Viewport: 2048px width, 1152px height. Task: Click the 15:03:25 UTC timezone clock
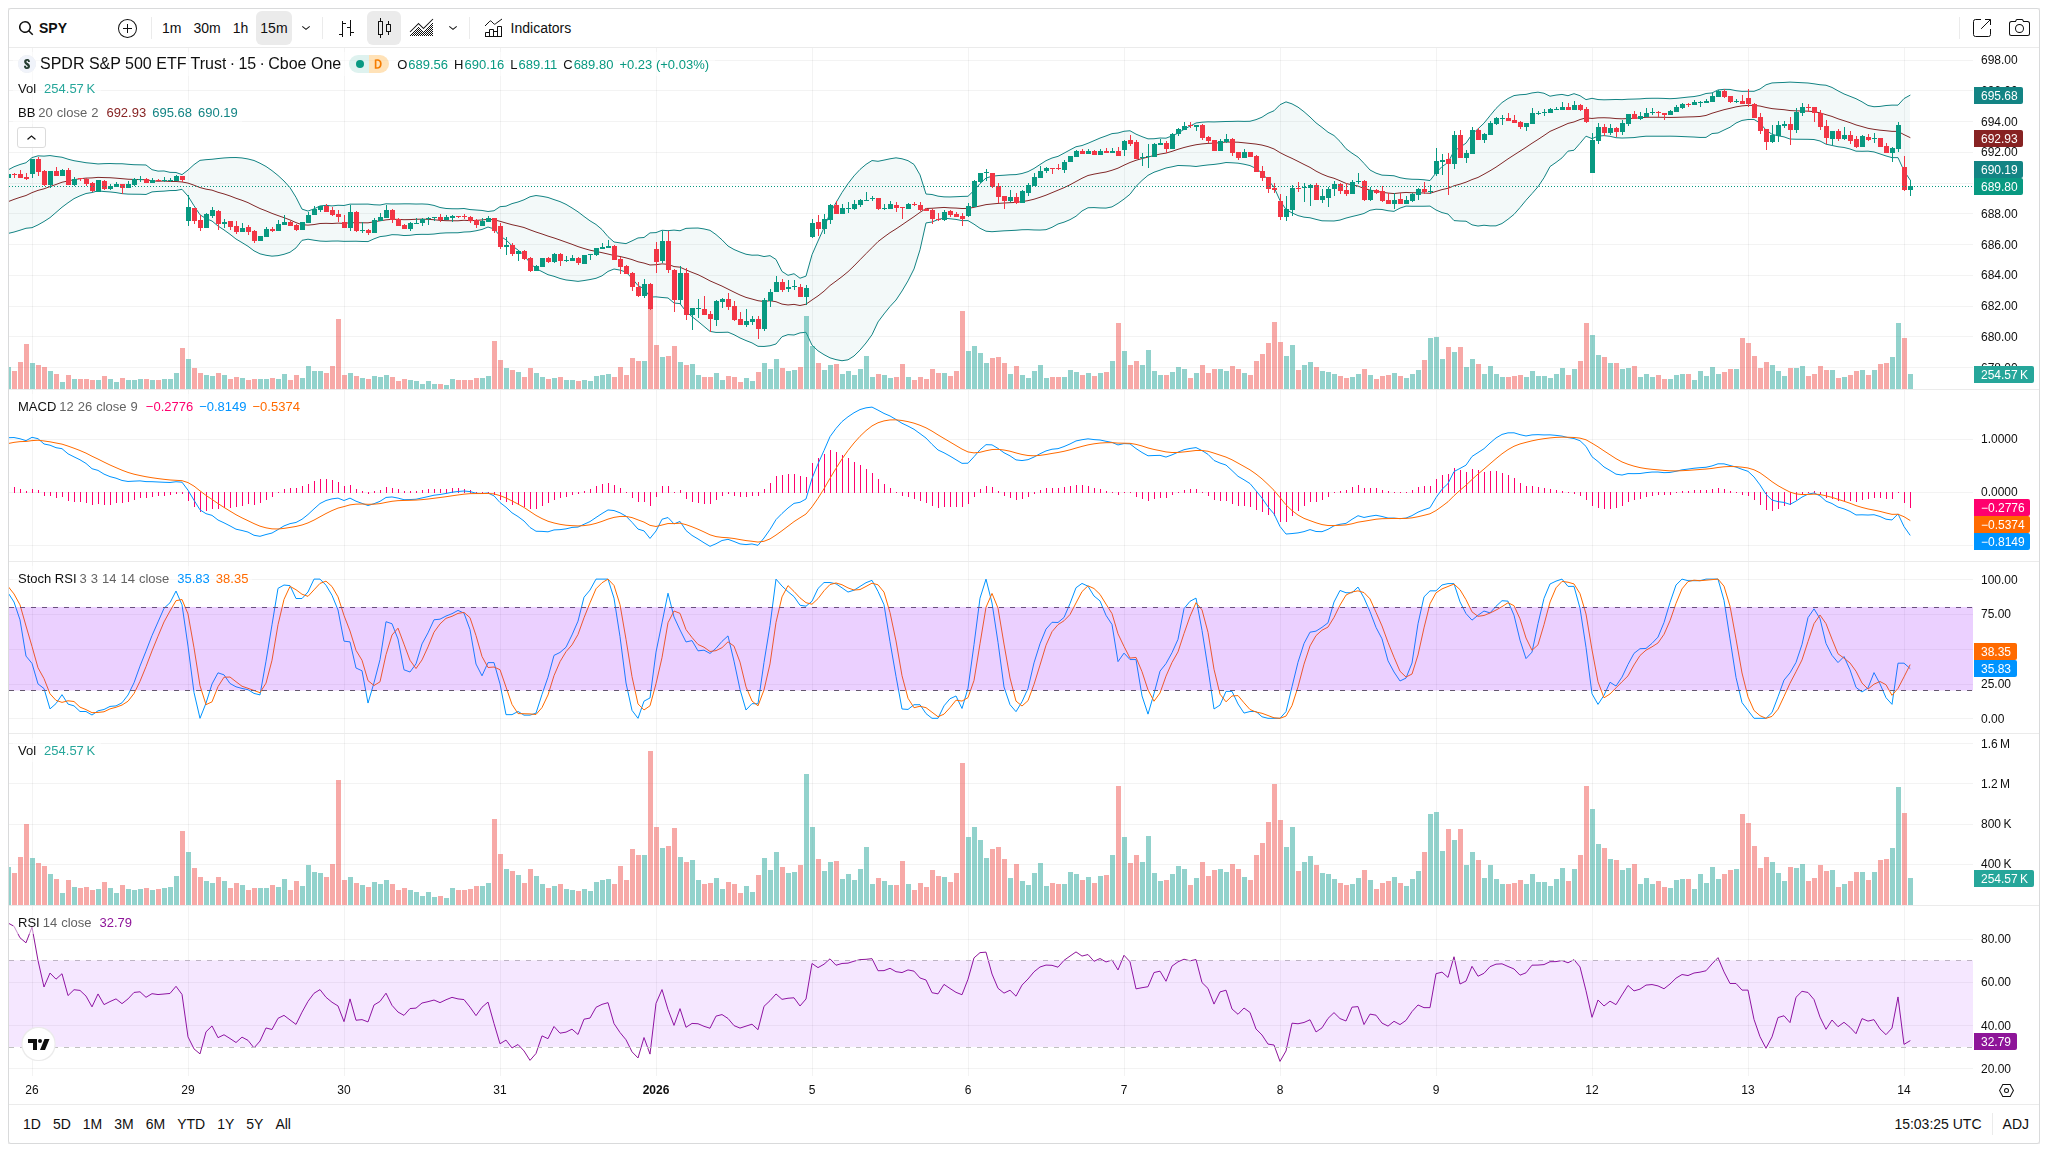pos(1936,1124)
